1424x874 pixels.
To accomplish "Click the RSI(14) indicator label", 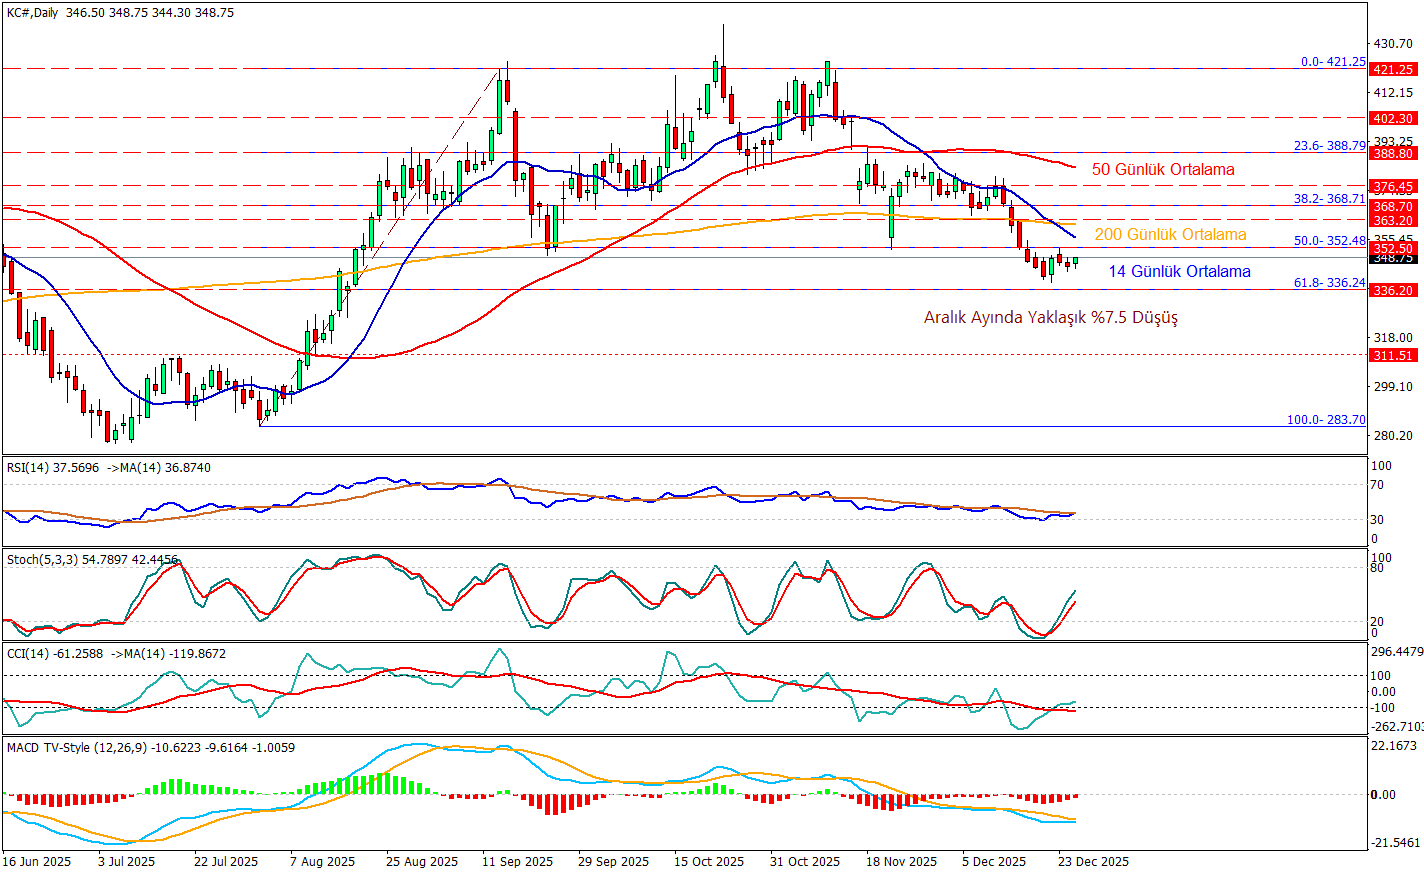I will click(x=25, y=467).
